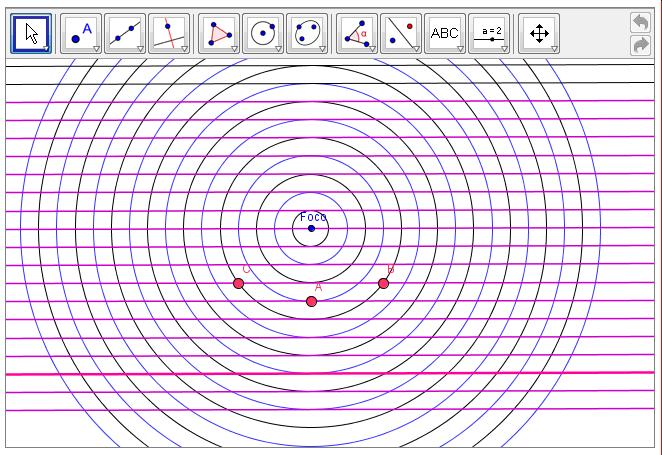Open the Polygon tool dropdown arrow
The height and width of the screenshot is (455, 662).
point(234,48)
